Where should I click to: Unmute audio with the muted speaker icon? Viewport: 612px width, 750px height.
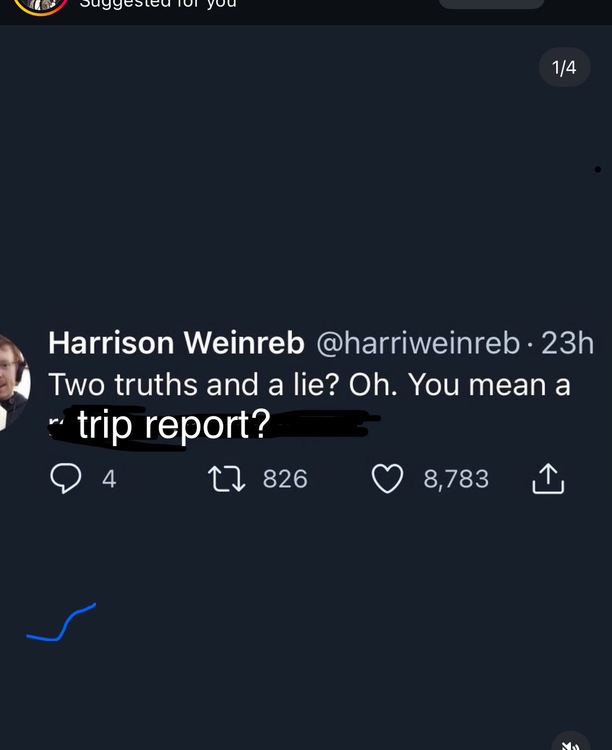(570, 742)
